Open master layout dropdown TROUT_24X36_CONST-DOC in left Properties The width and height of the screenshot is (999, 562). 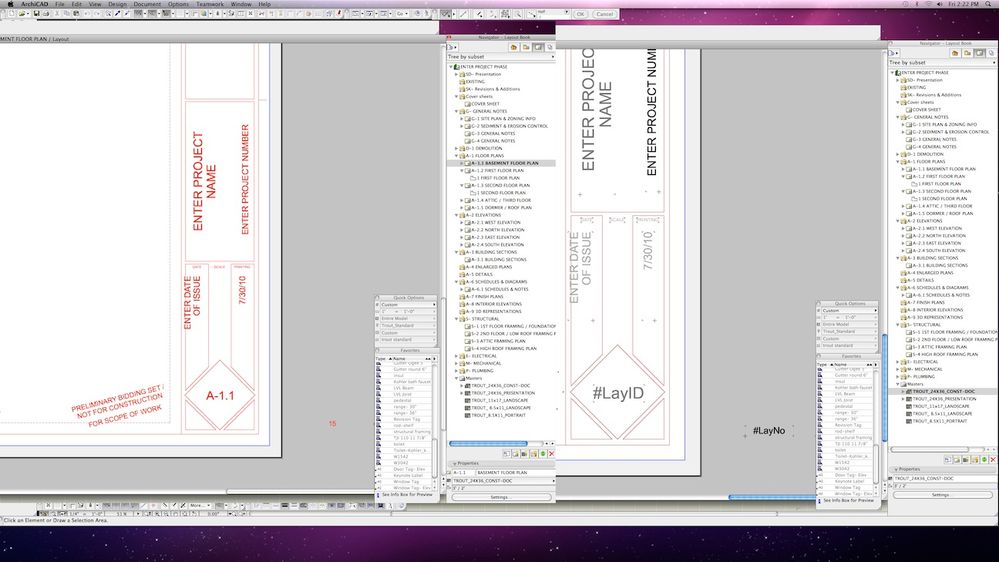(x=501, y=481)
